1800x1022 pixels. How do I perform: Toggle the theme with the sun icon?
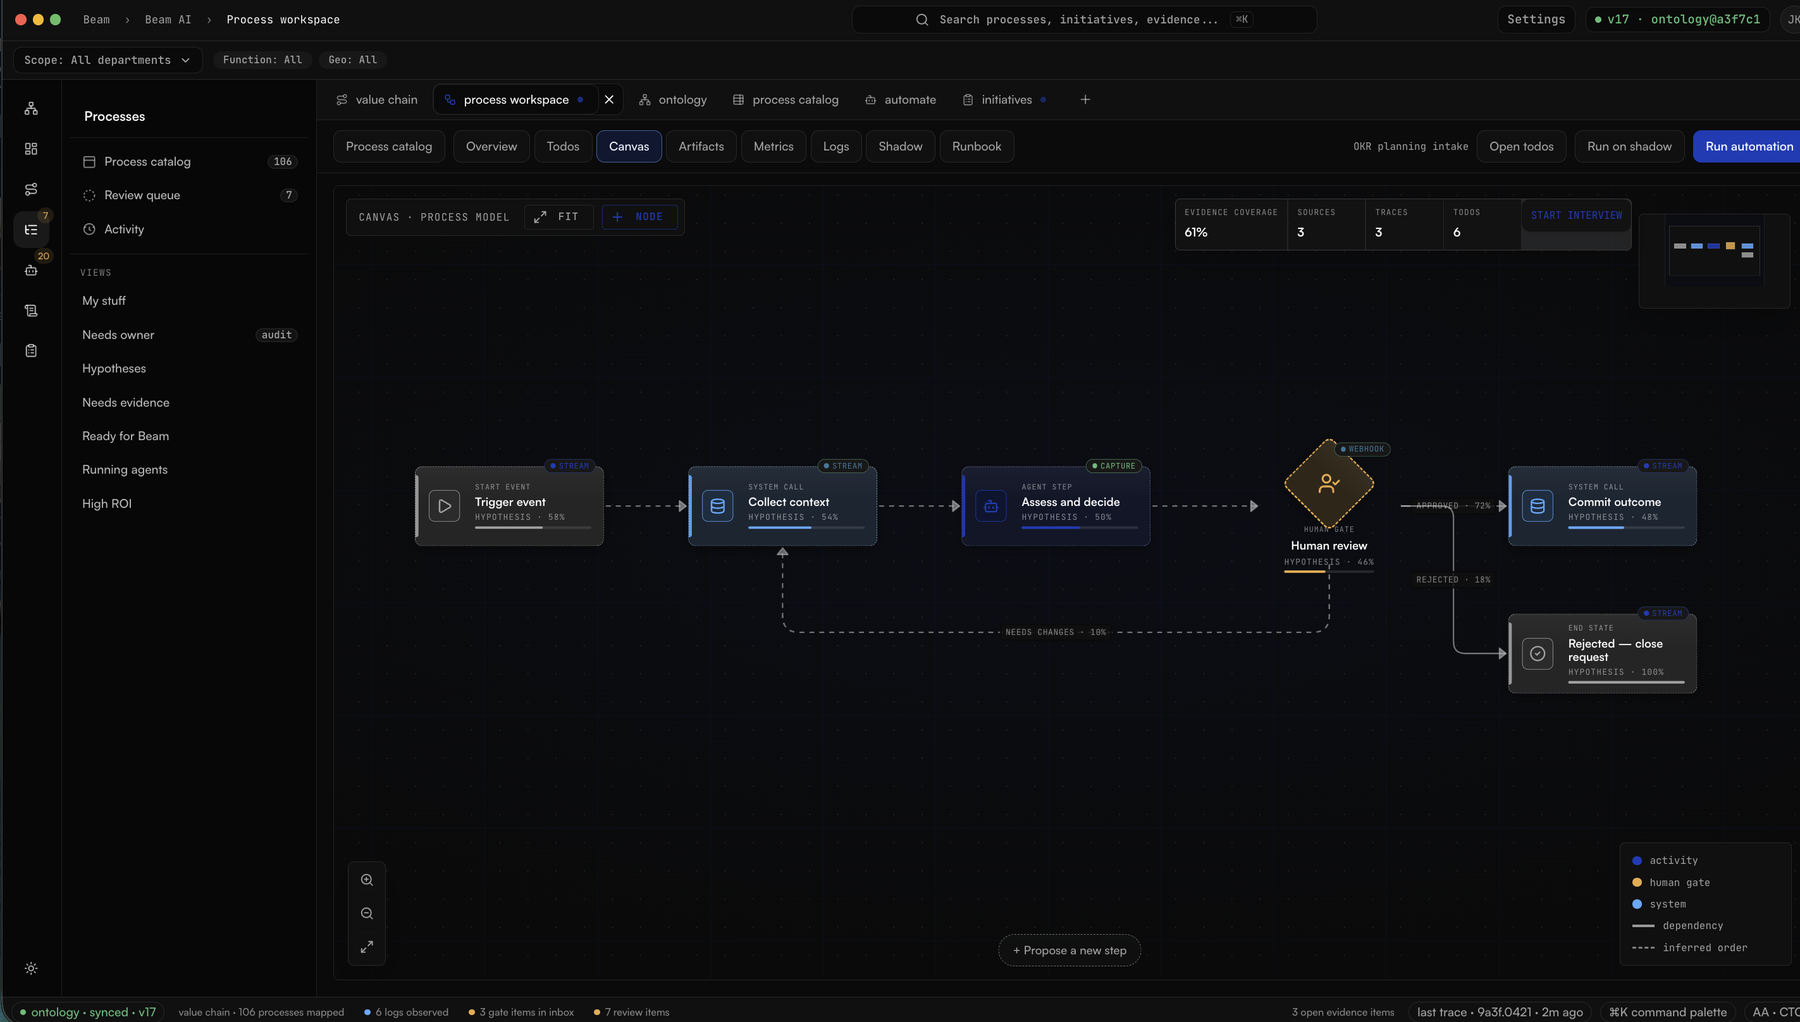(31, 968)
